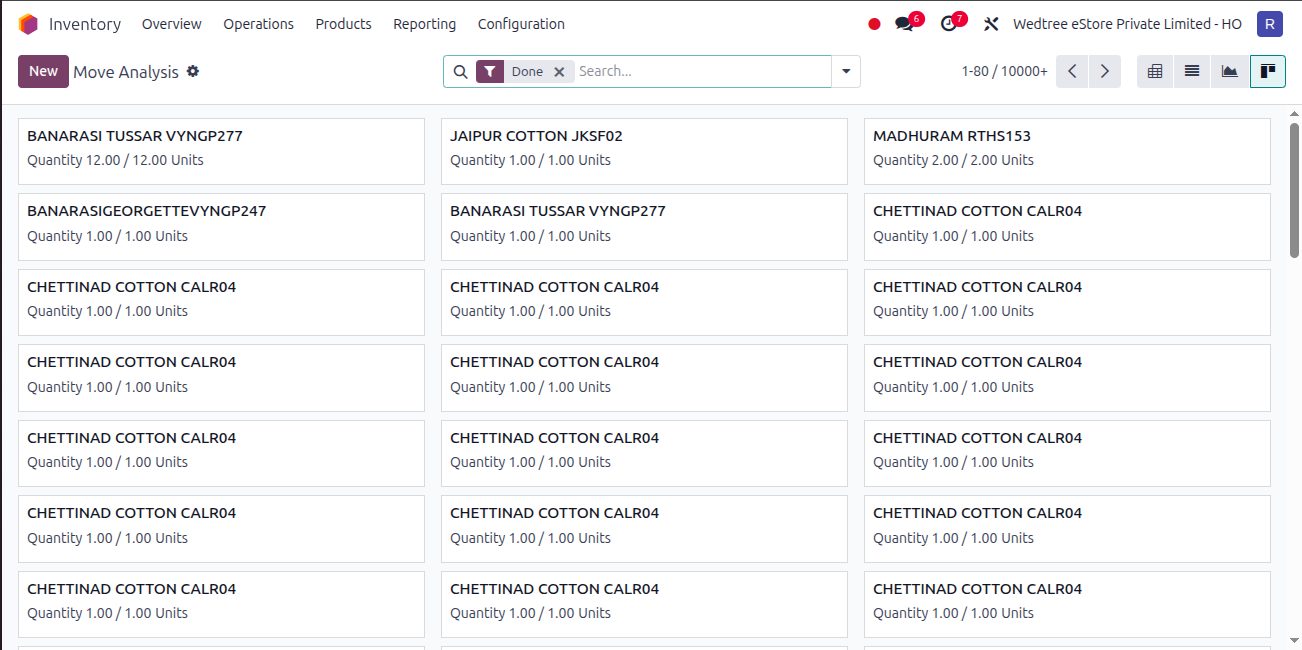Open the Overview menu
Screen dimensions: 1302x650
point(172,24)
